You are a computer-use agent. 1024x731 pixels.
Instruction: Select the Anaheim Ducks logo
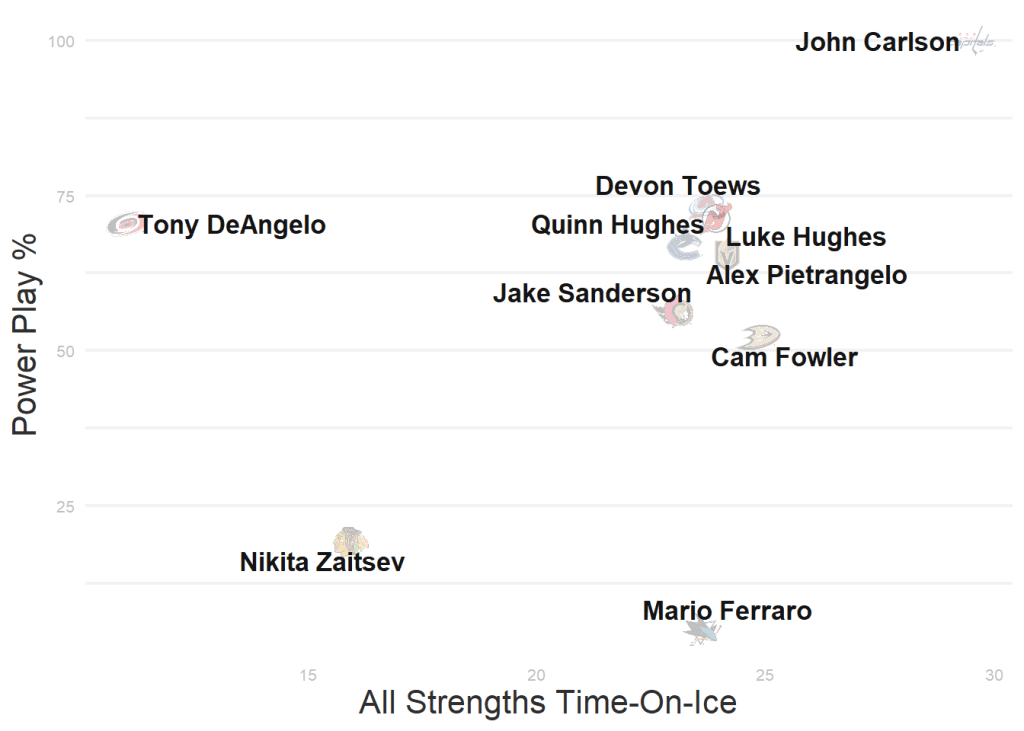tap(760, 335)
